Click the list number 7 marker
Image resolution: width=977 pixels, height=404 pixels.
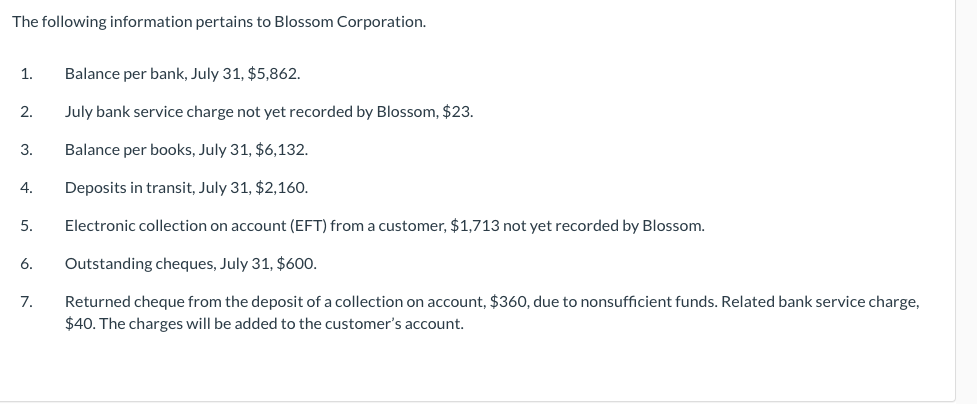coord(26,301)
